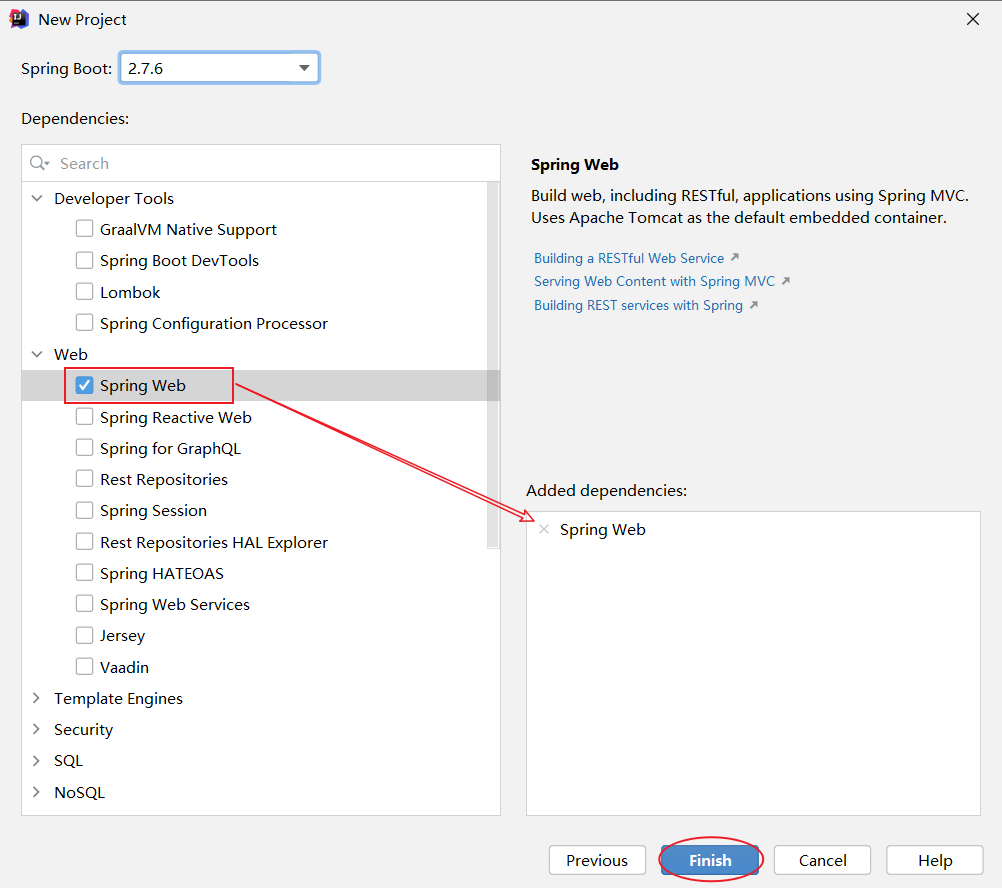1002x888 pixels.
Task: Click the search magnifier icon
Action: (x=39, y=163)
